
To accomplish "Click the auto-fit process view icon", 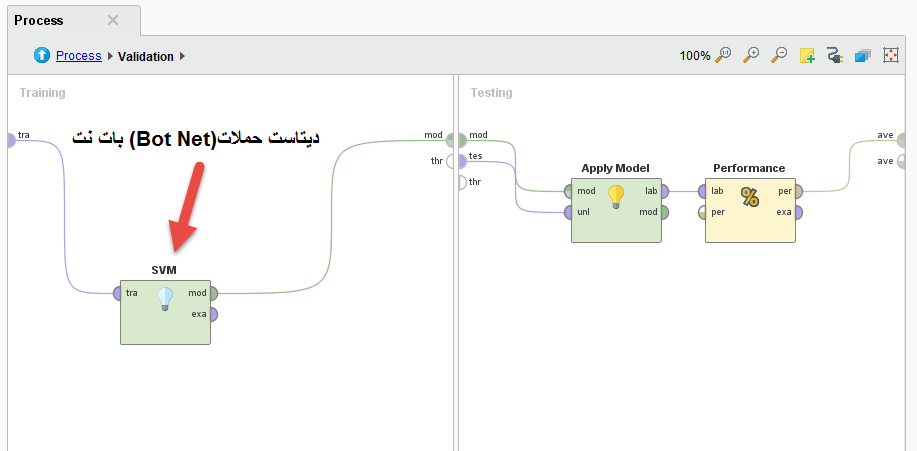I will pyautogui.click(x=890, y=56).
